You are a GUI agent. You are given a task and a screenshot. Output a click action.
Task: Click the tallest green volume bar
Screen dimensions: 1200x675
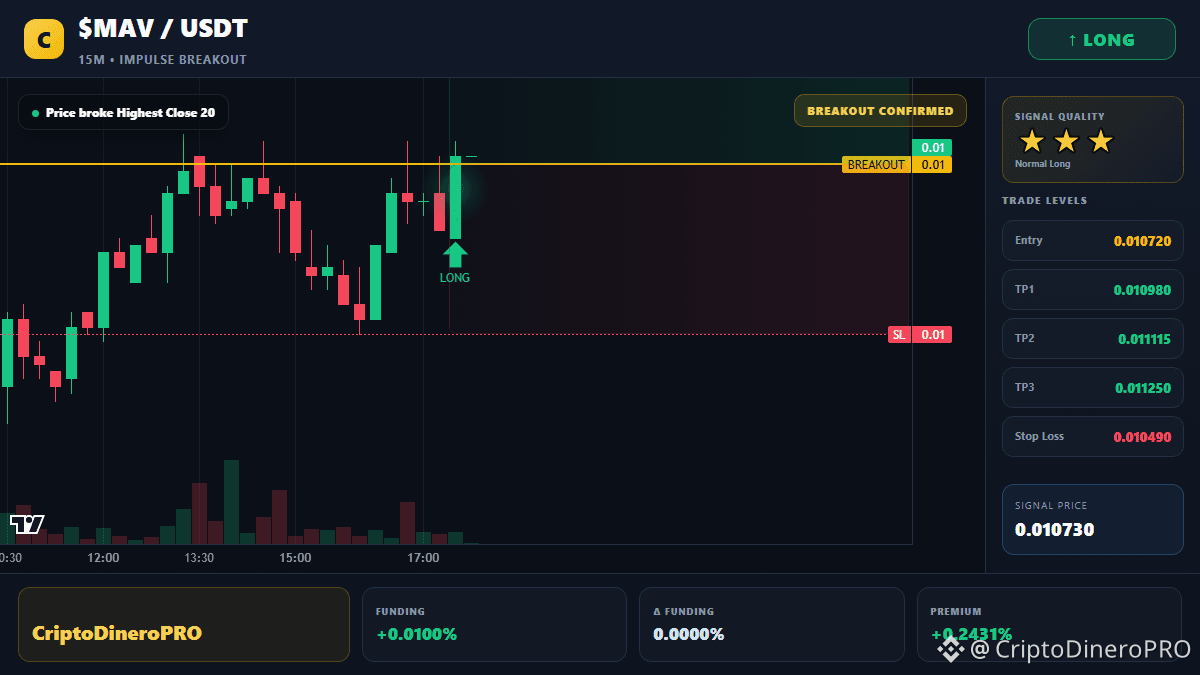click(x=232, y=502)
